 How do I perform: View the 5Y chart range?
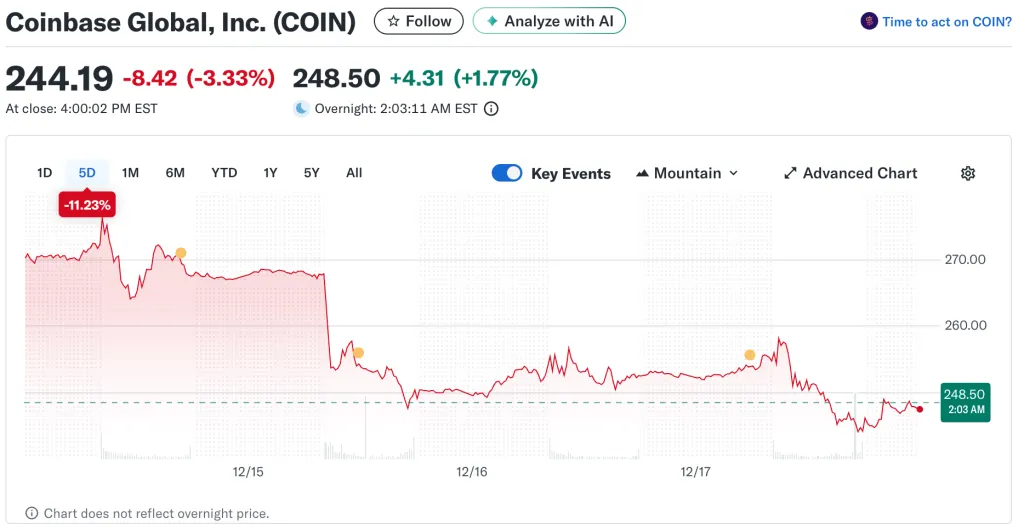312,173
